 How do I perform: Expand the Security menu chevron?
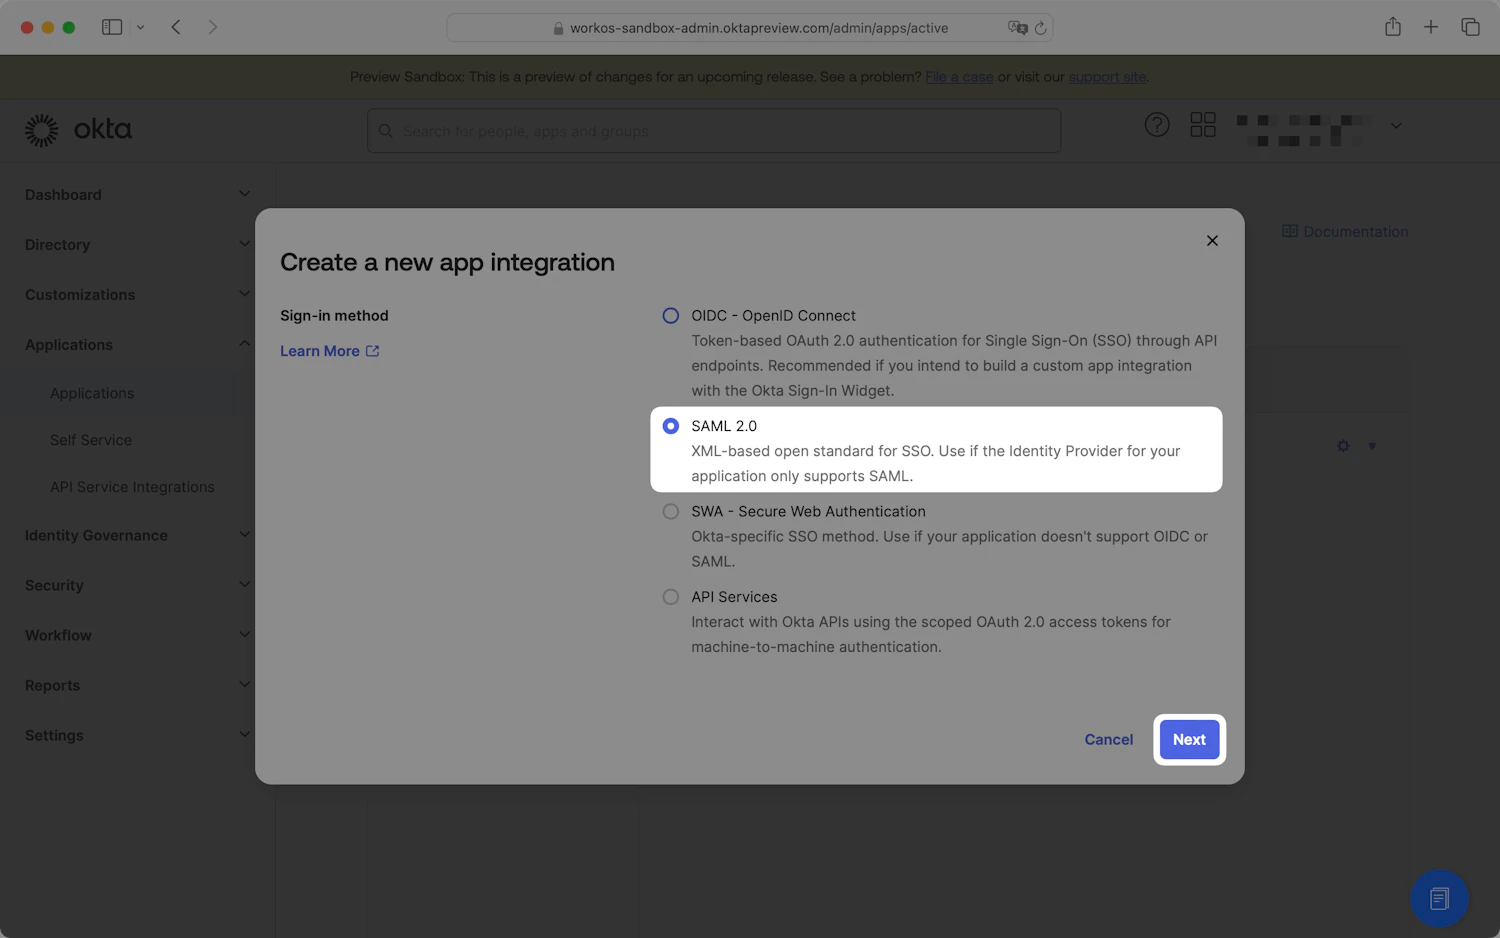[x=244, y=585]
